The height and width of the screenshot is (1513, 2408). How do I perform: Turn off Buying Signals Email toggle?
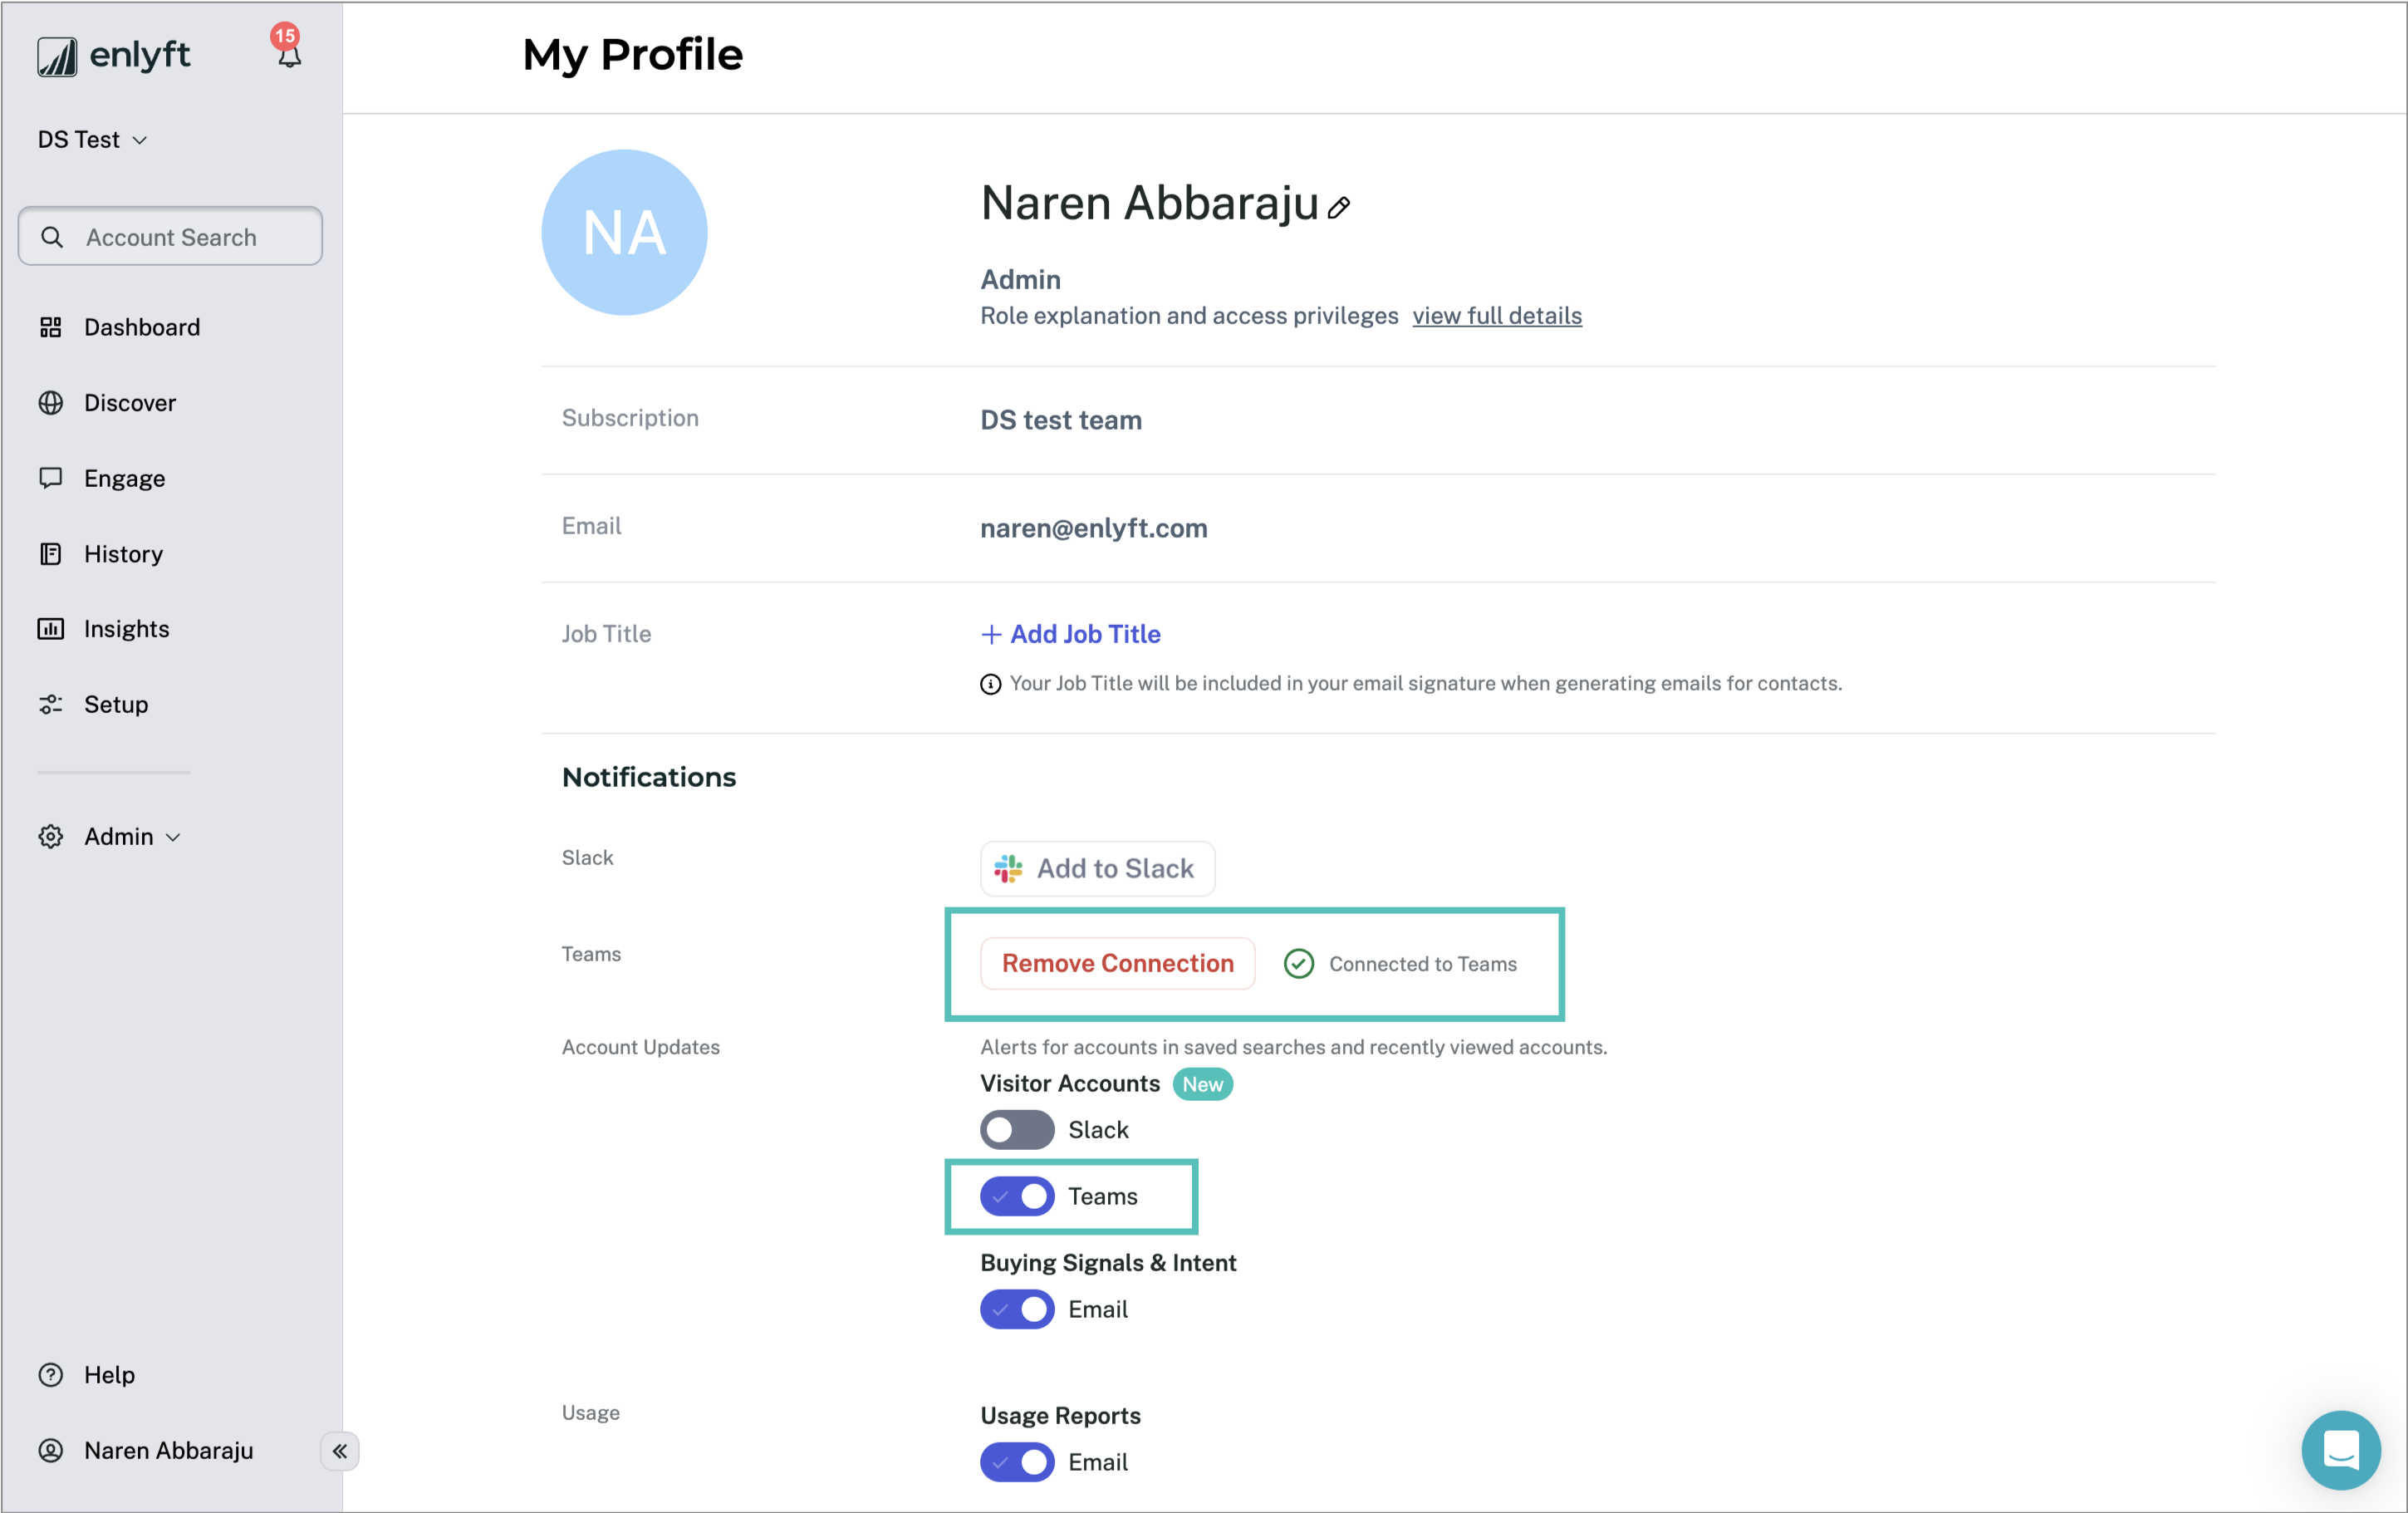(1017, 1310)
